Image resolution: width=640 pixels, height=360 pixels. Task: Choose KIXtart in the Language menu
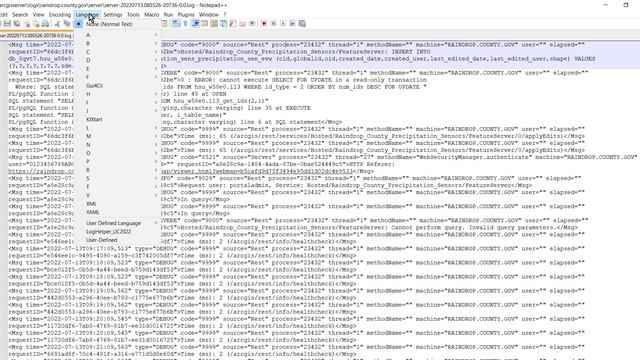pyautogui.click(x=118, y=120)
